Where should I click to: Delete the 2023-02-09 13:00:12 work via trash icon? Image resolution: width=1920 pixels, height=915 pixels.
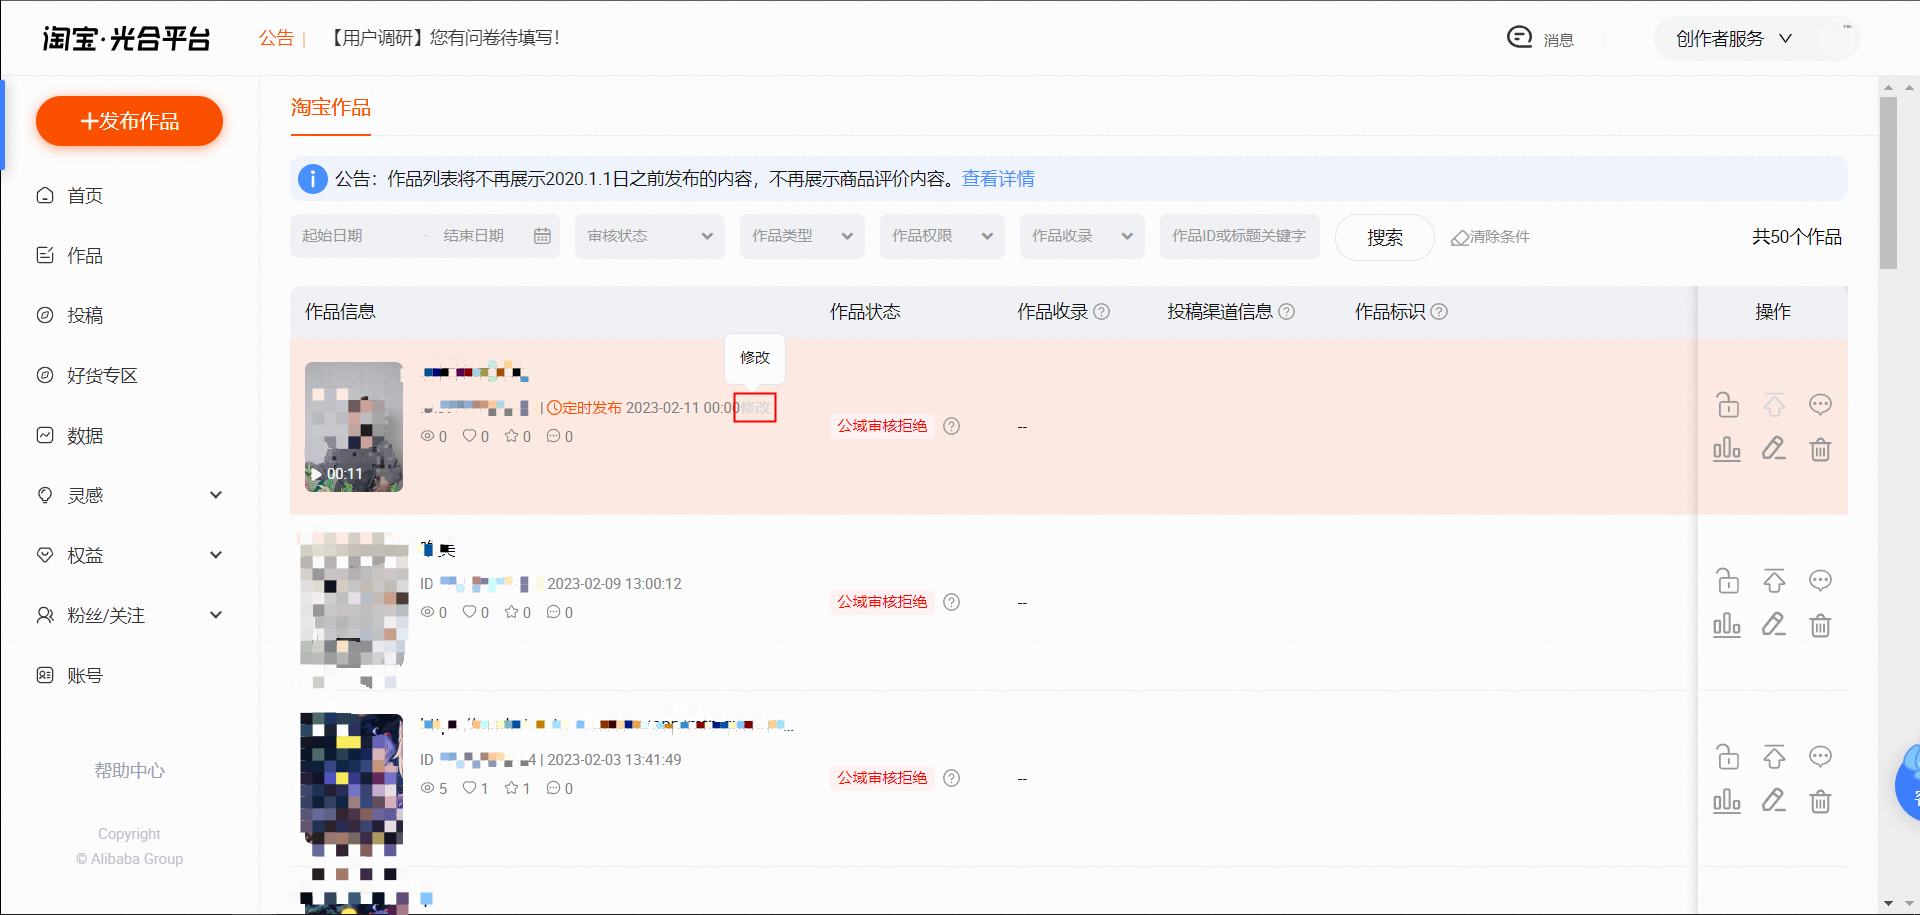point(1820,625)
